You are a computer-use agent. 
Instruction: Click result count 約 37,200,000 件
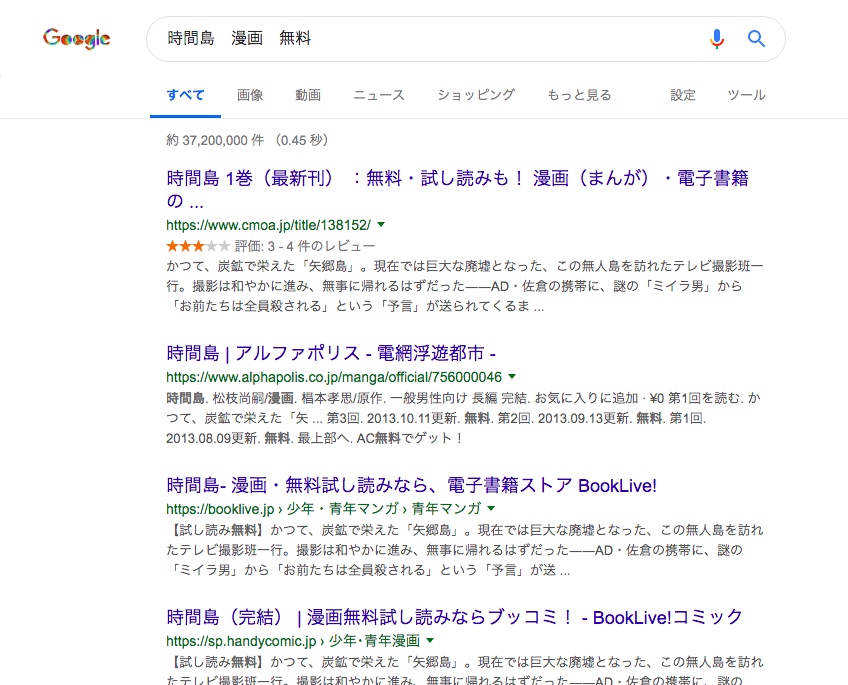click(x=215, y=141)
